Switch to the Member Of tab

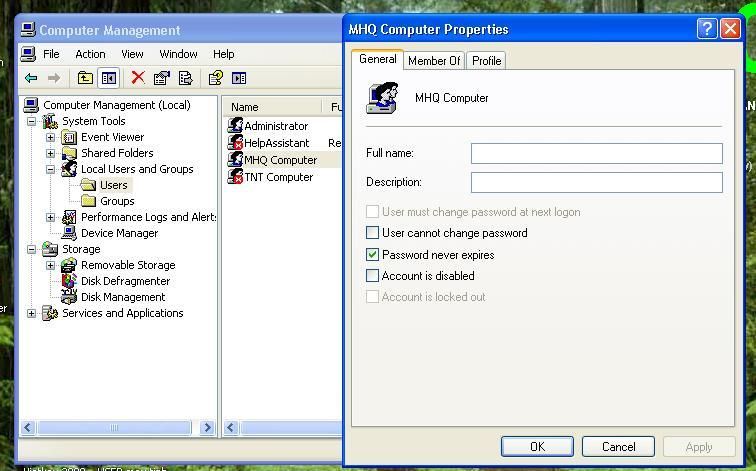[434, 61]
